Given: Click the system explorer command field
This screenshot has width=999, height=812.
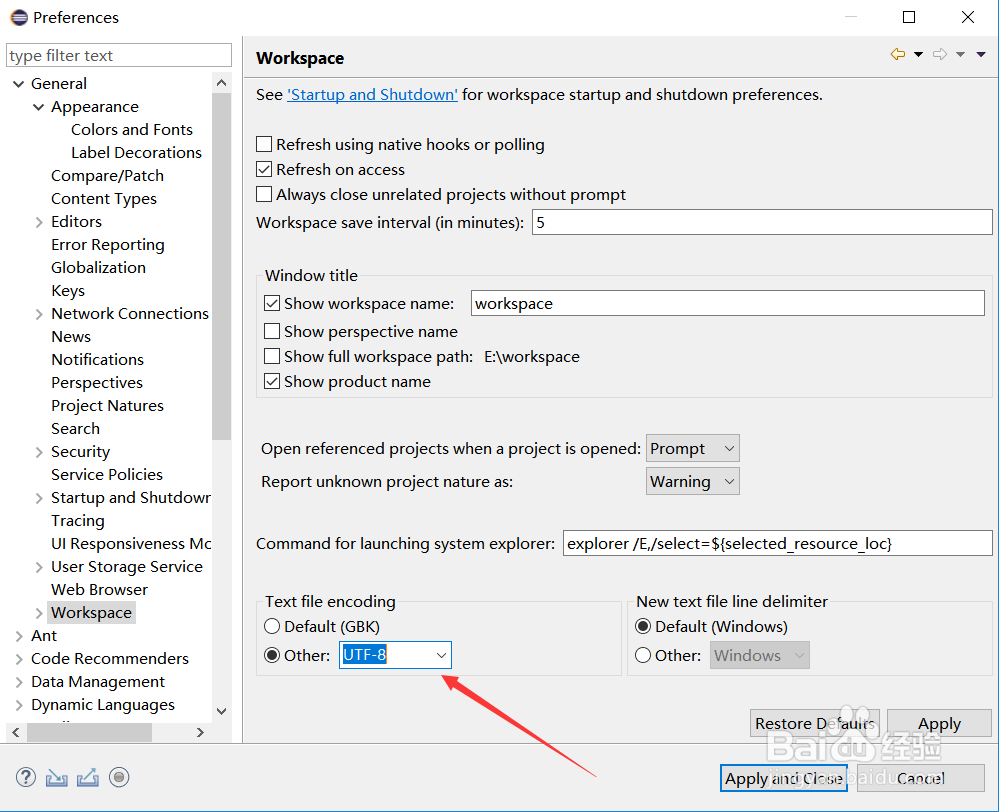Looking at the screenshot, I should point(777,543).
